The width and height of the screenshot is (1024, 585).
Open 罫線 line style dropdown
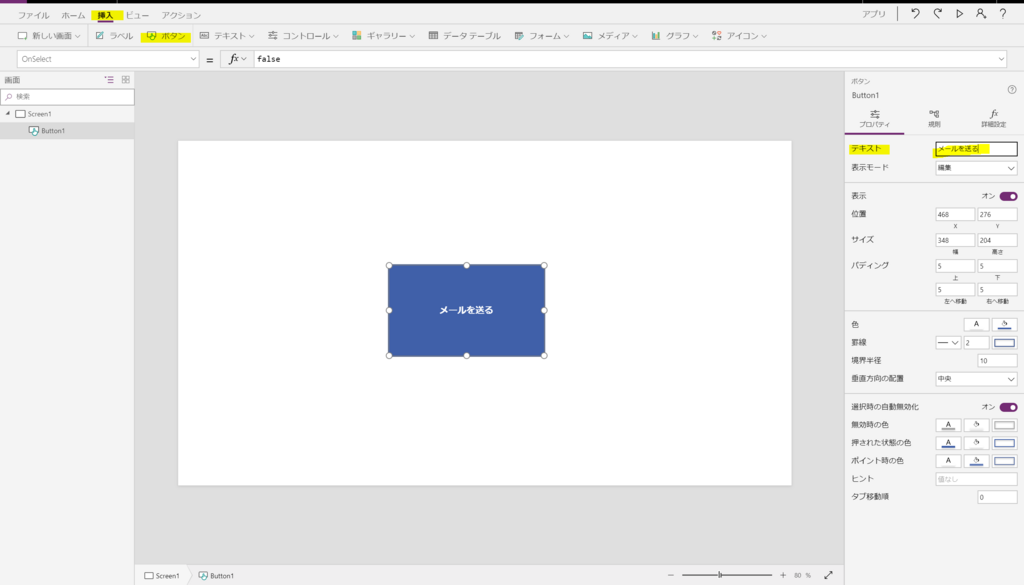click(948, 343)
